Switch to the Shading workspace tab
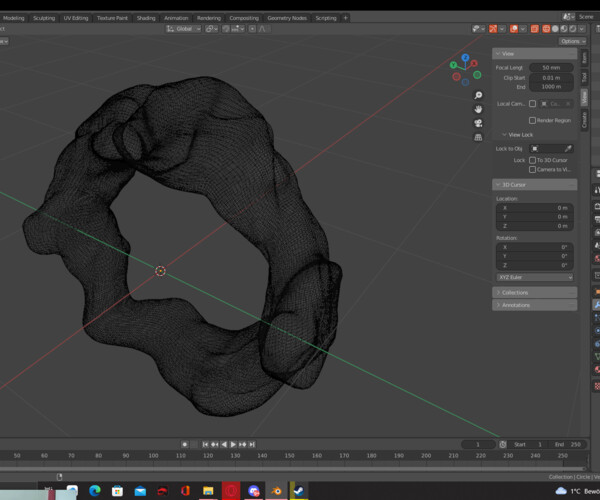The image size is (600, 500). tap(146, 18)
